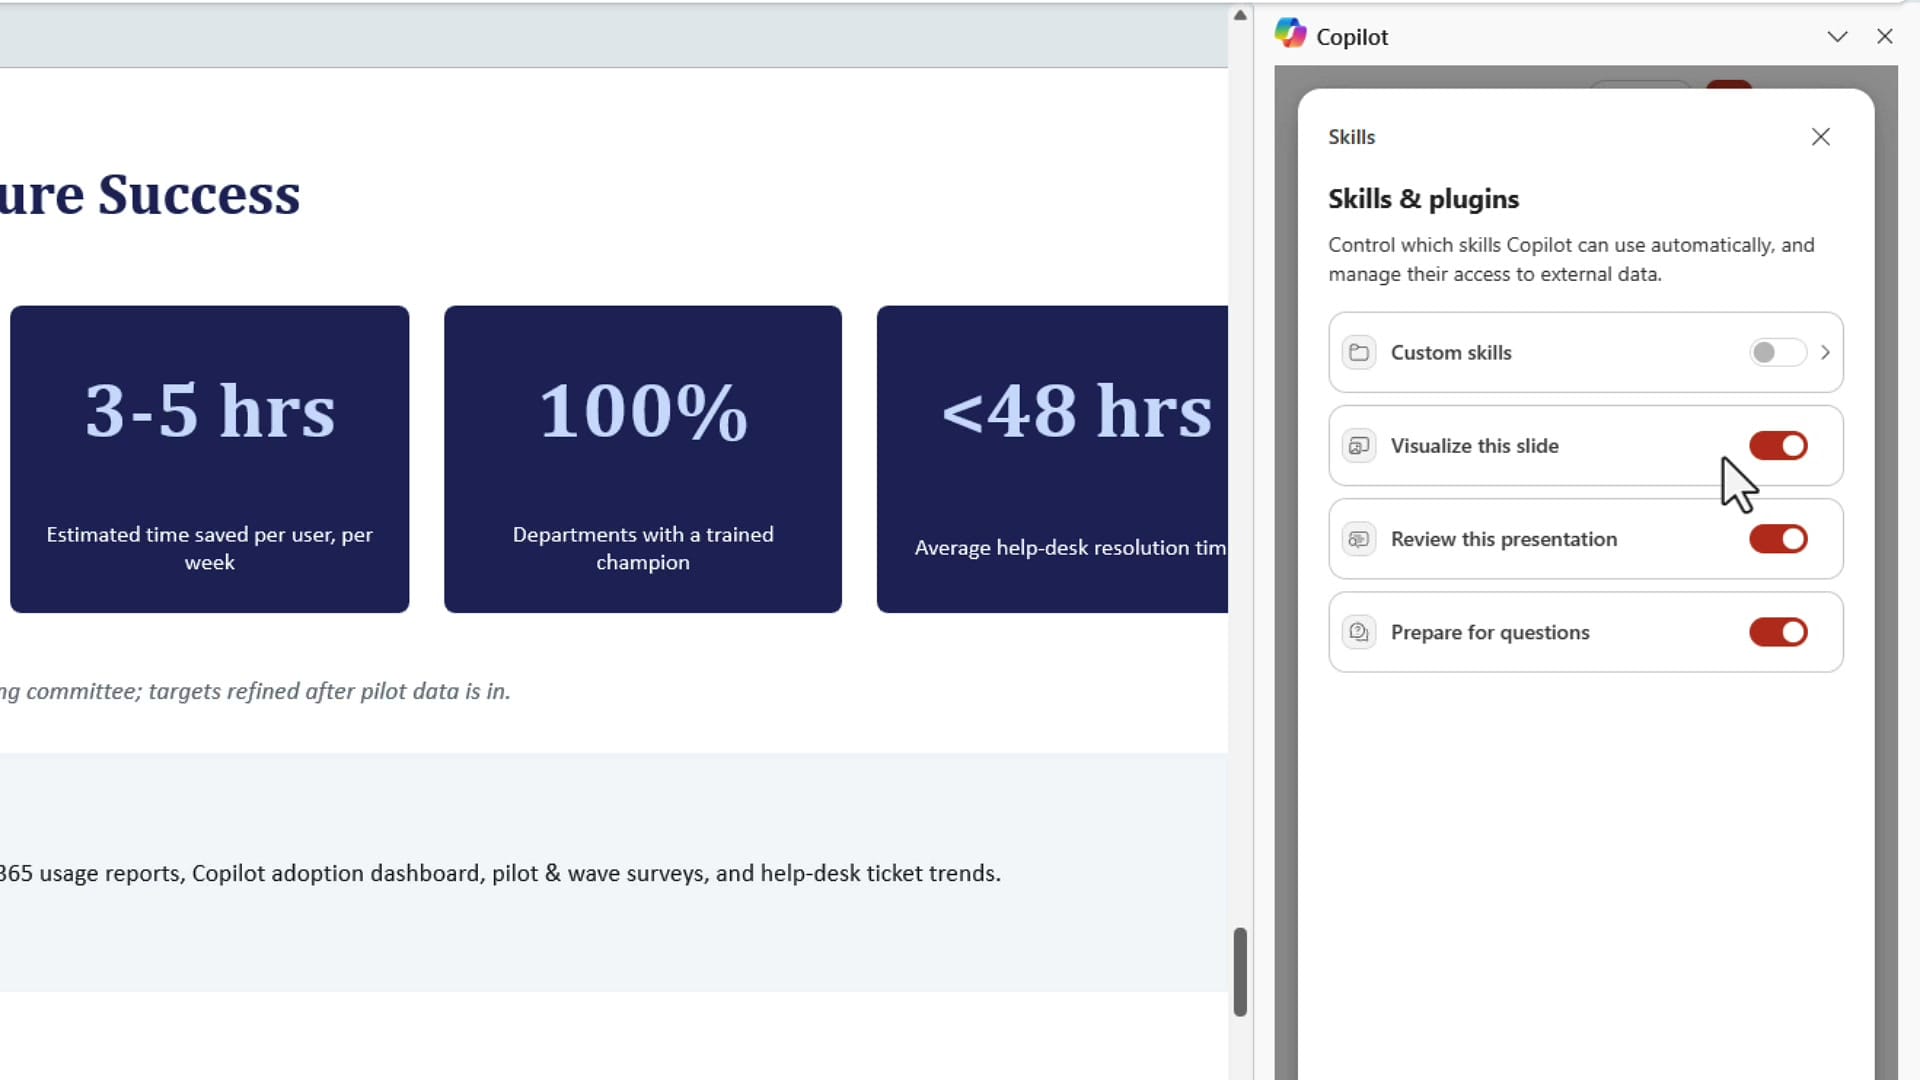Select the '<48 hrs' metric card
1920x1080 pixels.
[x=1052, y=459]
